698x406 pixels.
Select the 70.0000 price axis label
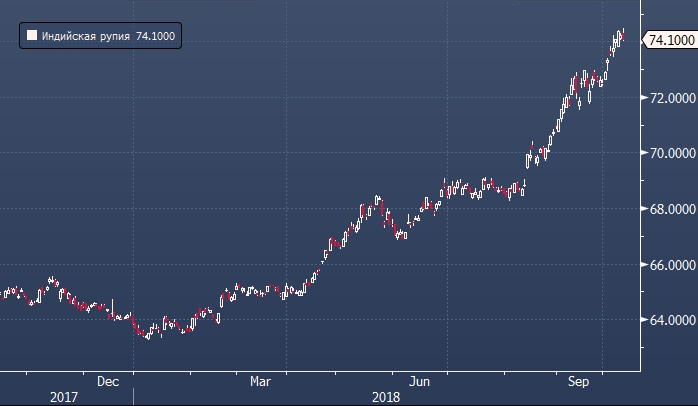pos(670,154)
